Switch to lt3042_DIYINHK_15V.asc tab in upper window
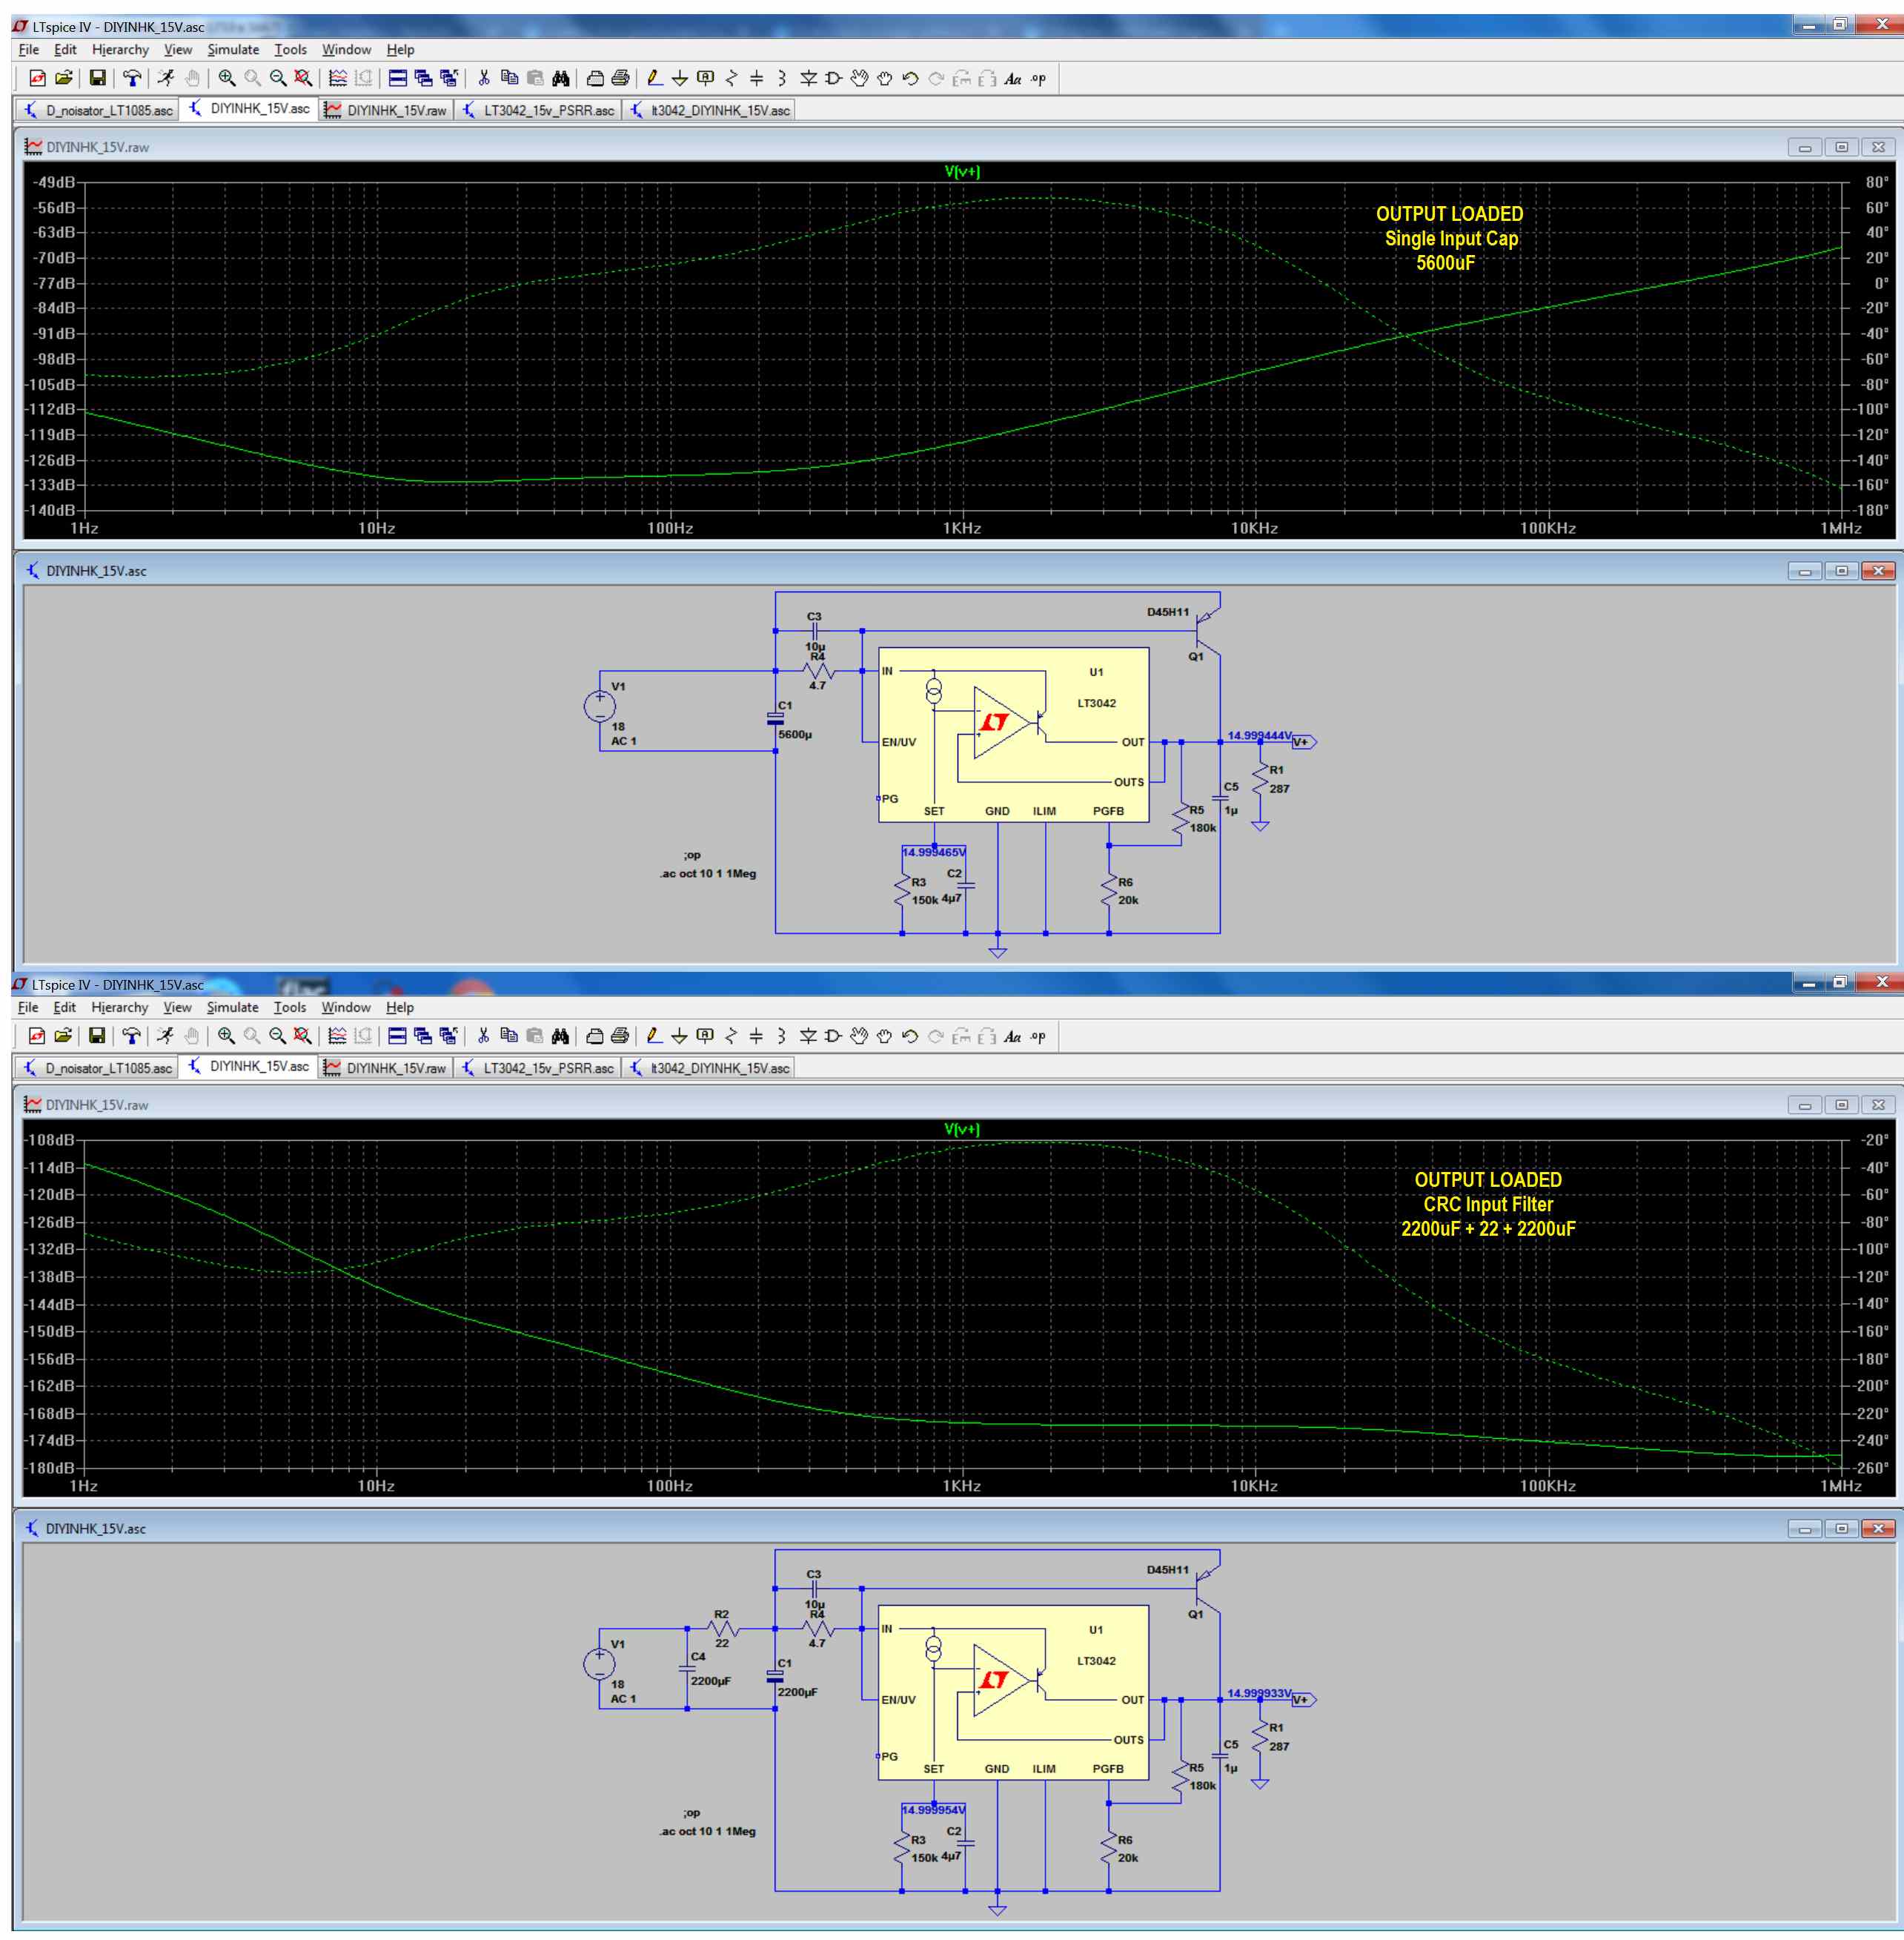 click(709, 110)
